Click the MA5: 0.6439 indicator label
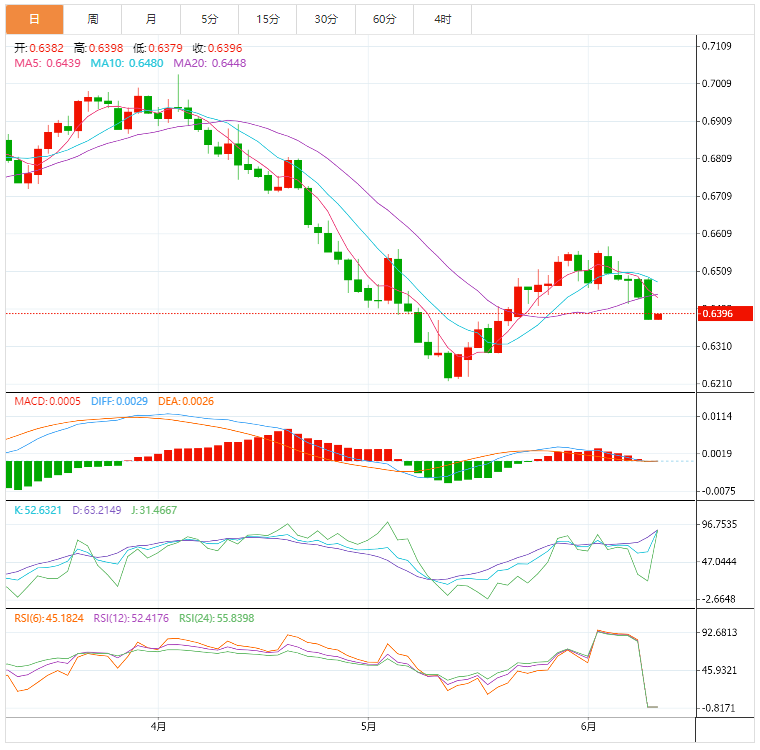This screenshot has width=760, height=750. 48,63
